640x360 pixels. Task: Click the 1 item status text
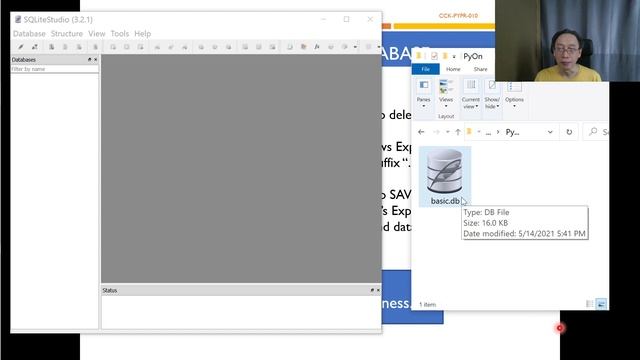(427, 304)
